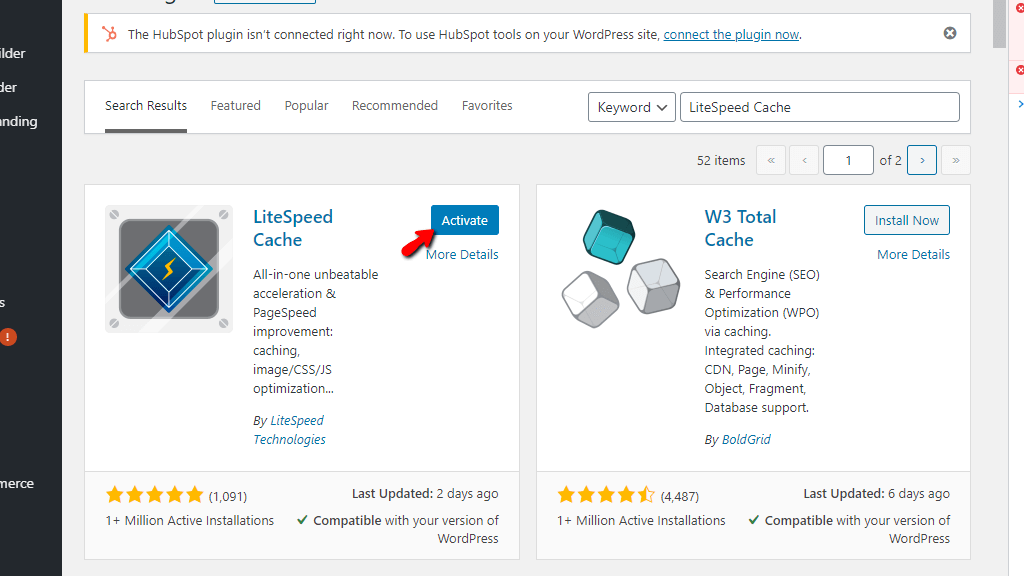The height and width of the screenshot is (576, 1024).
Task: Open the Favorites plugins tab
Action: coord(487,106)
